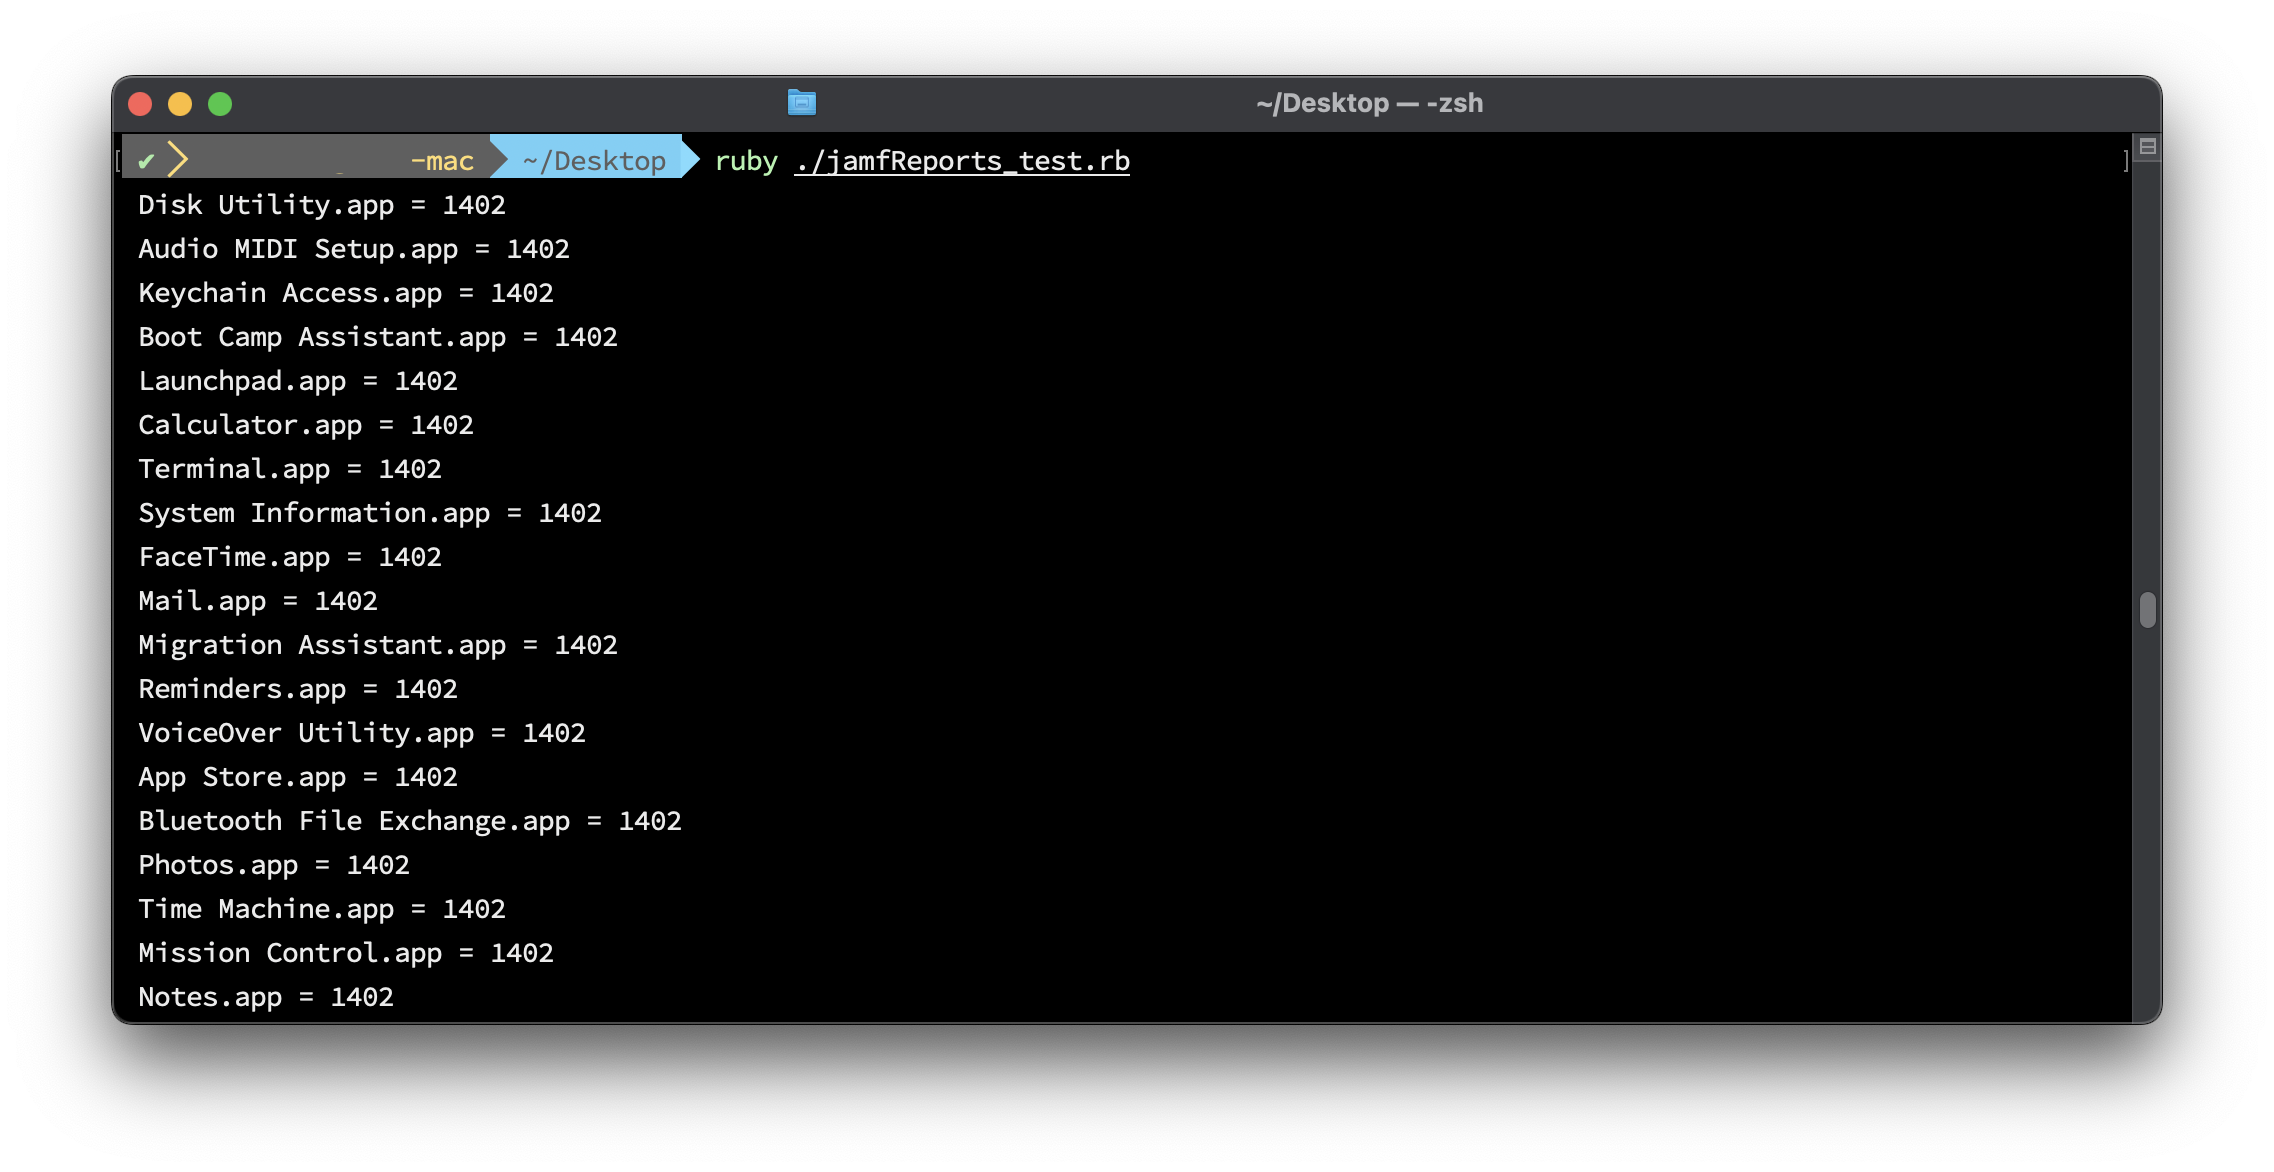Click the ruby command word
The height and width of the screenshot is (1172, 2274).
(x=746, y=161)
